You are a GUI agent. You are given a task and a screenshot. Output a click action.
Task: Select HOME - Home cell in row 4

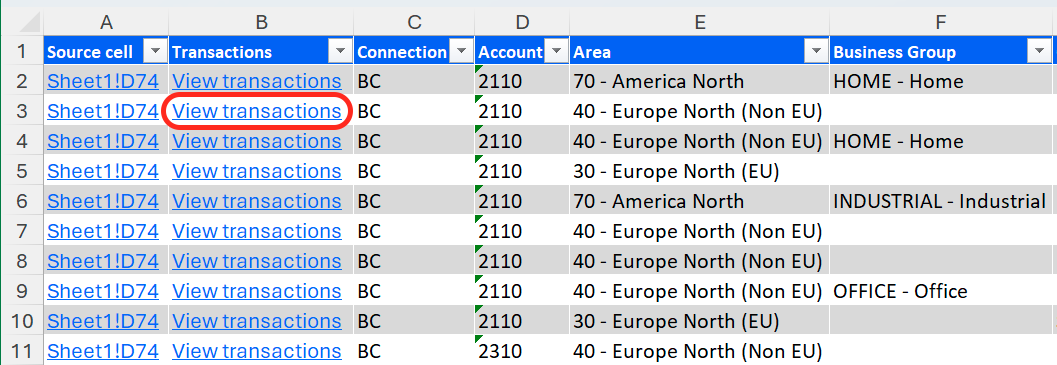(940, 141)
